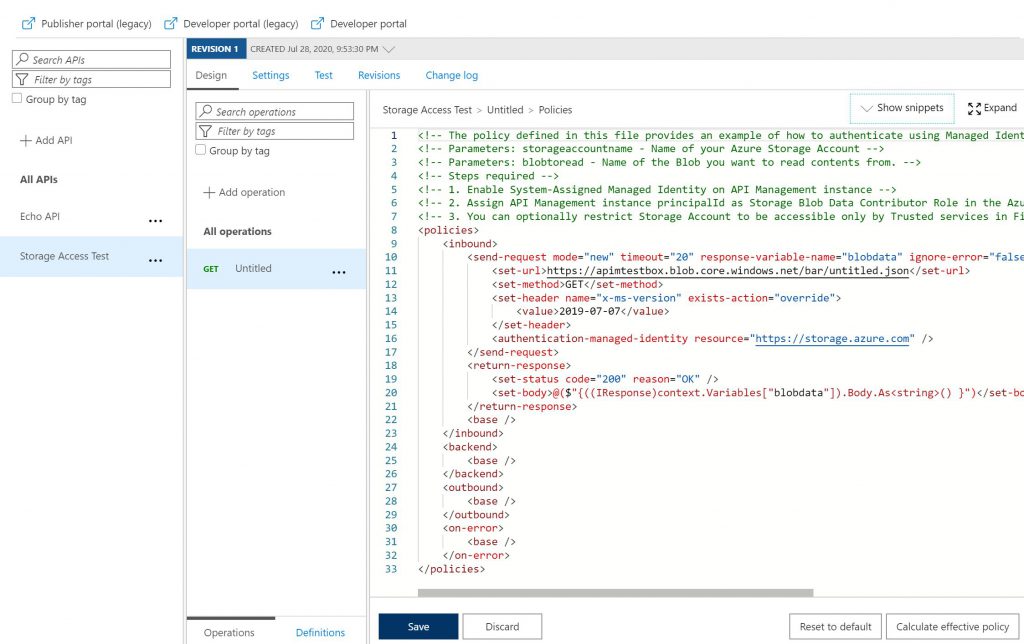Click All APIs heading
1024x644 pixels.
click(x=39, y=180)
